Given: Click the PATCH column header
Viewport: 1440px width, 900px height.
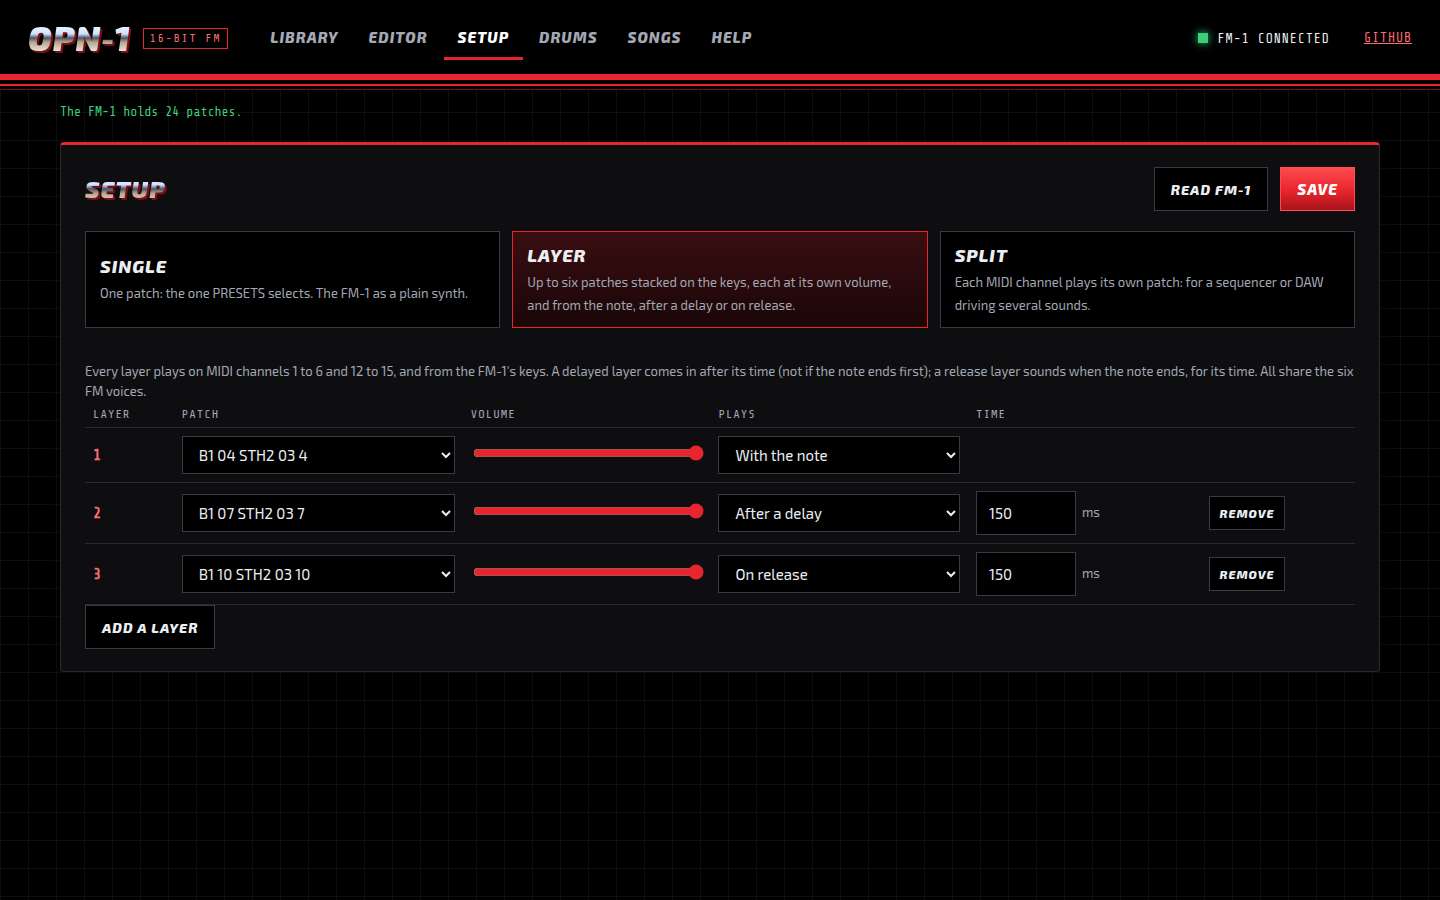Looking at the screenshot, I should coord(200,414).
